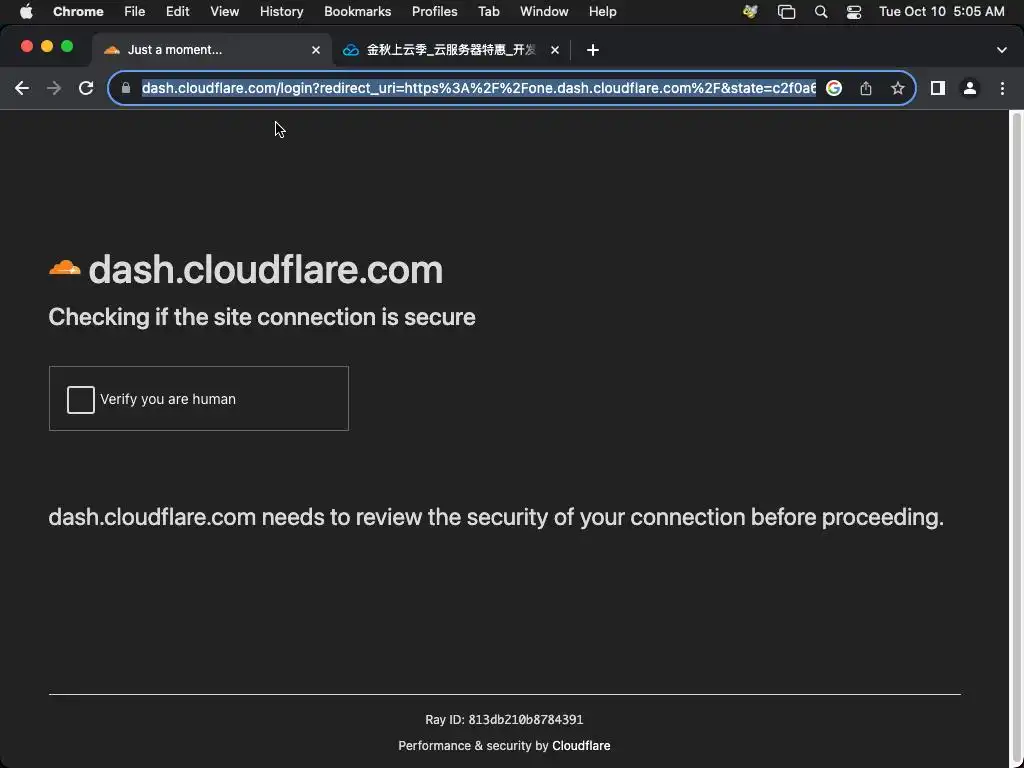The image size is (1024, 768).
Task: Close the Just a moment tab
Action: point(316,50)
